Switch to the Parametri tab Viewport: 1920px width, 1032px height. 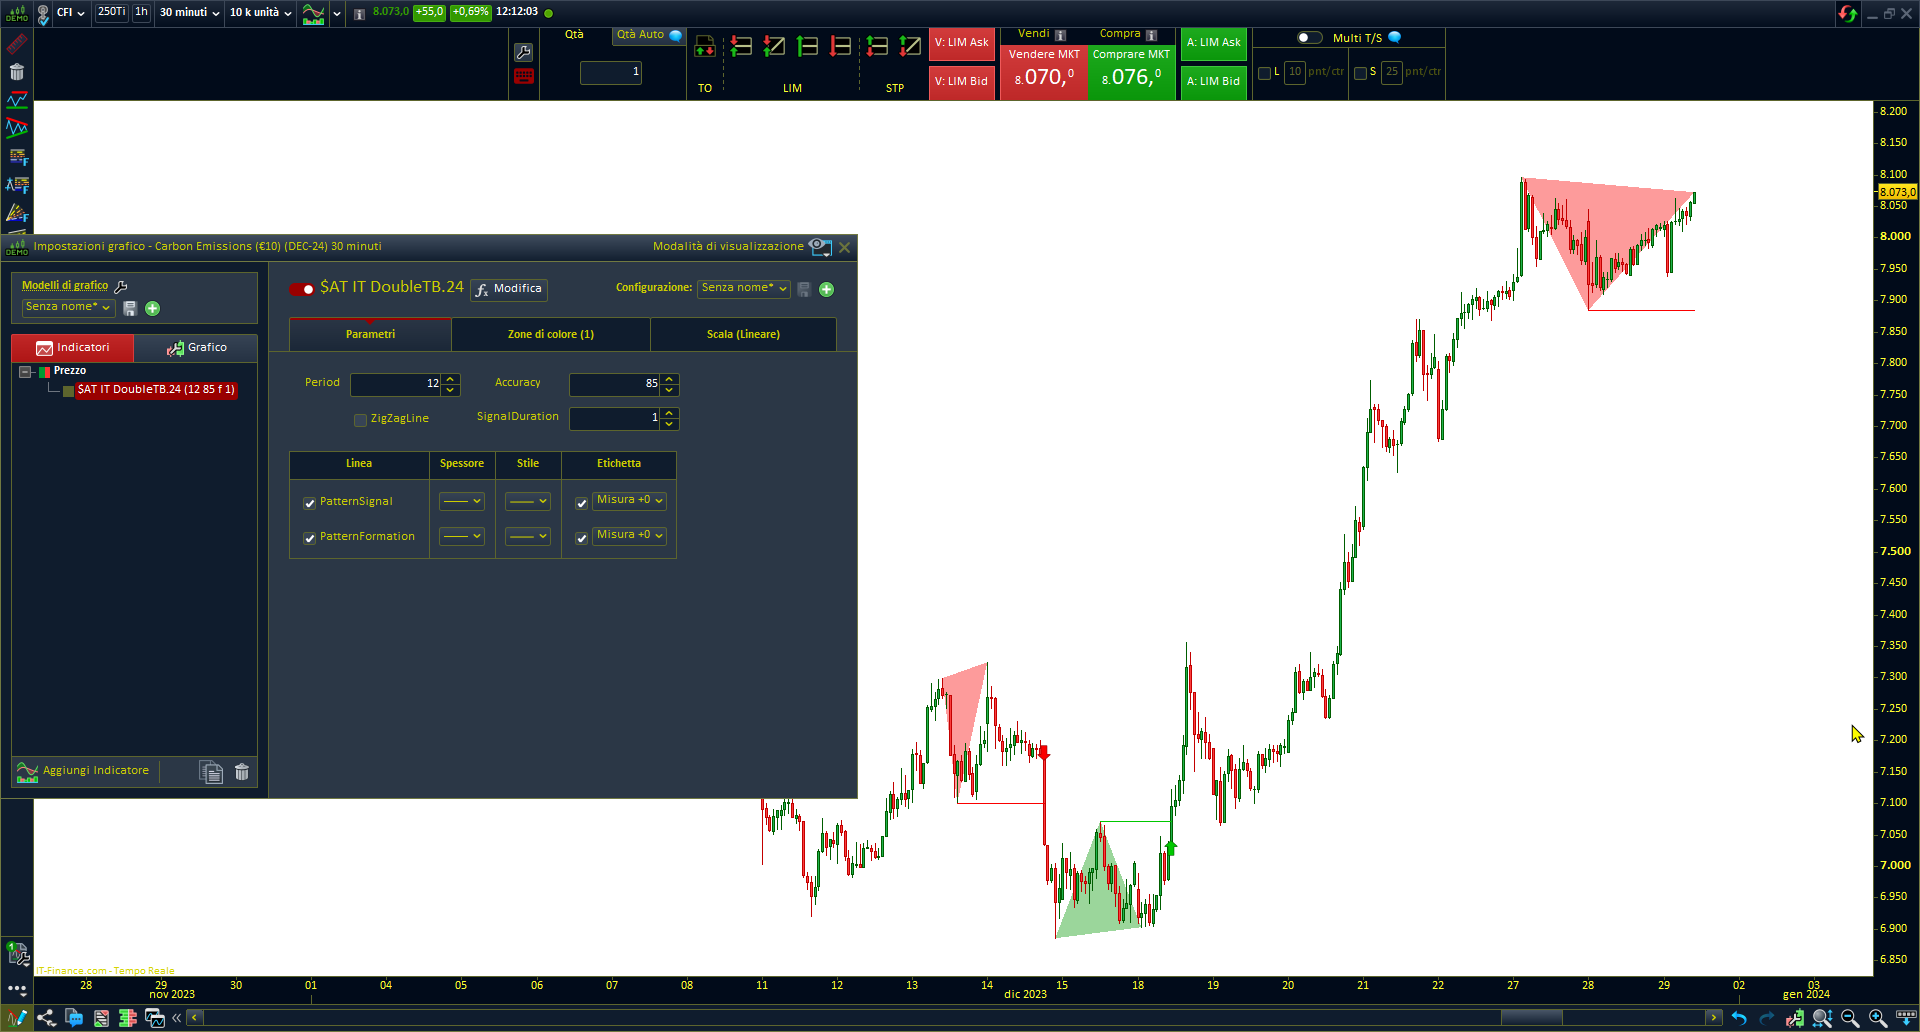click(370, 334)
